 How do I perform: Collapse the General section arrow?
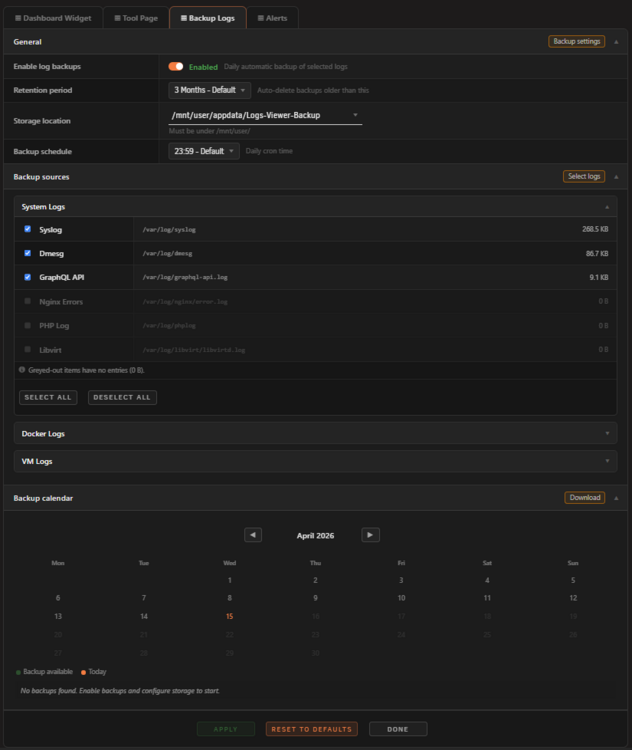click(616, 42)
